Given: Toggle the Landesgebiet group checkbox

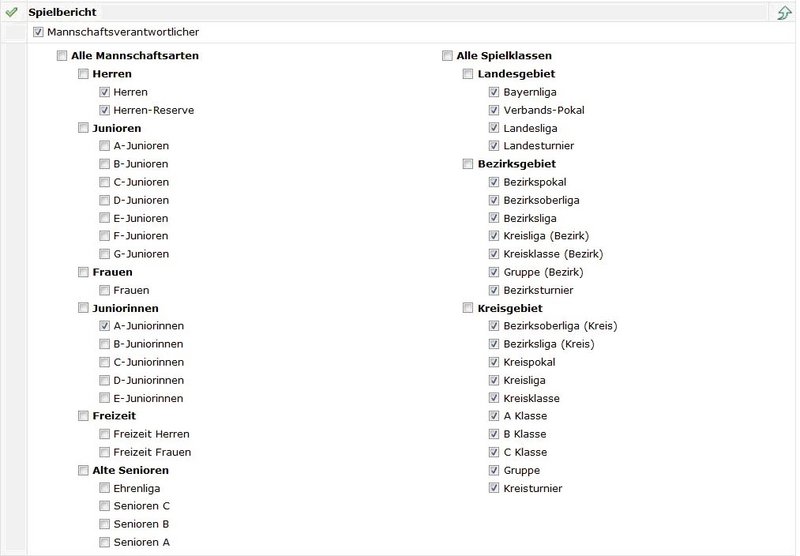Looking at the screenshot, I should 468,74.
